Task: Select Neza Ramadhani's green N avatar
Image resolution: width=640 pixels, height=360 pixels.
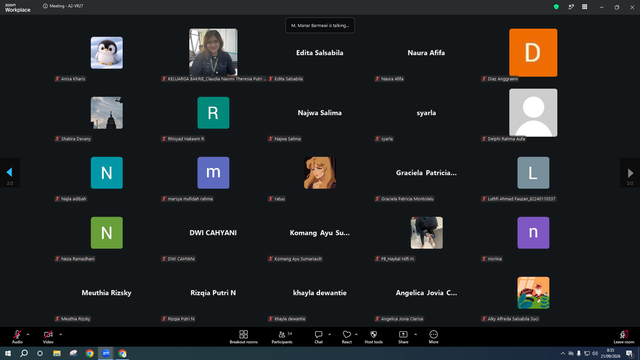Action: [x=107, y=233]
